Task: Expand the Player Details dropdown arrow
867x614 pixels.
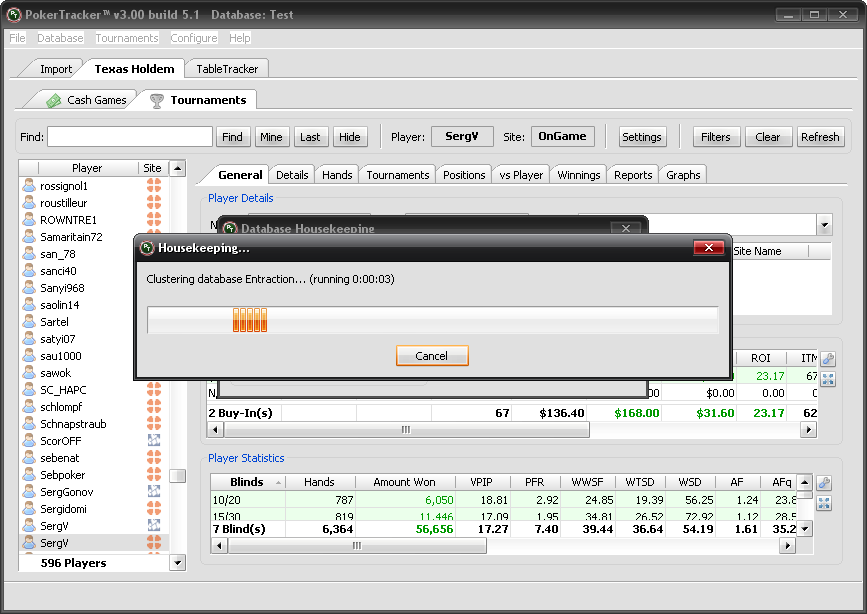Action: (824, 225)
